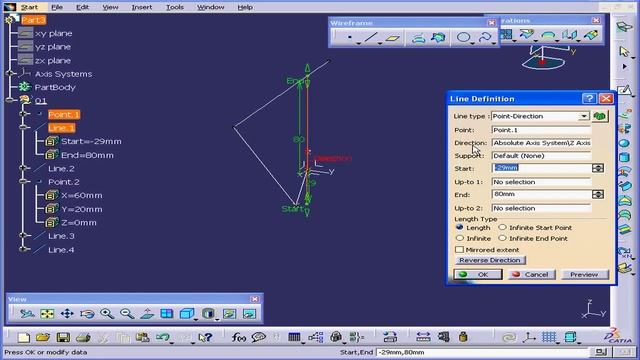The width and height of the screenshot is (640, 360).
Task: Click the Fit All In icon
Action: coord(47,313)
